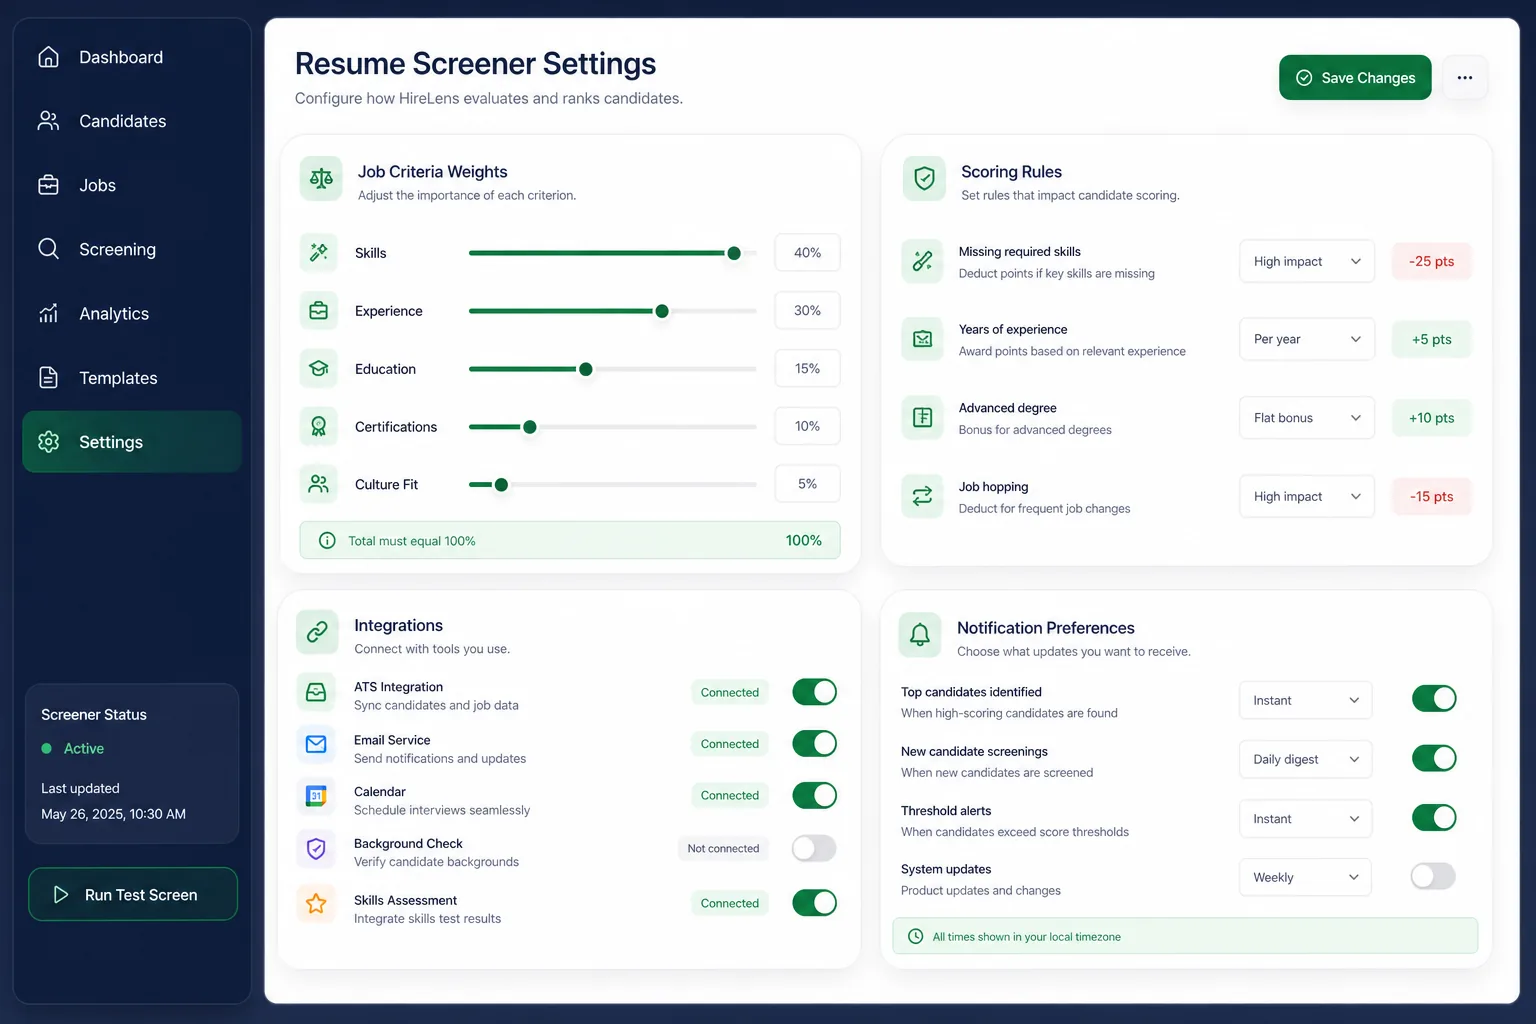The image size is (1536, 1024).
Task: Click the Background Check shield icon
Action: coord(316,849)
